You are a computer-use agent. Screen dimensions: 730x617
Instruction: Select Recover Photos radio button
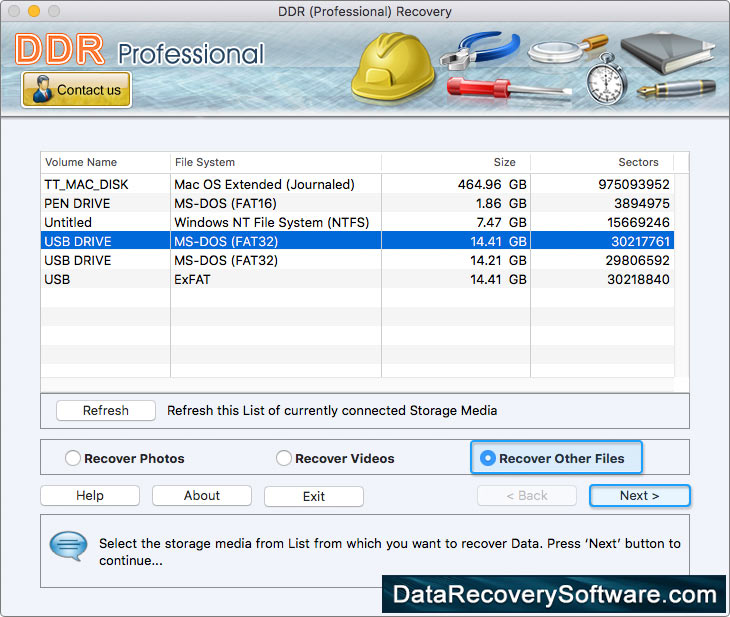(73, 458)
